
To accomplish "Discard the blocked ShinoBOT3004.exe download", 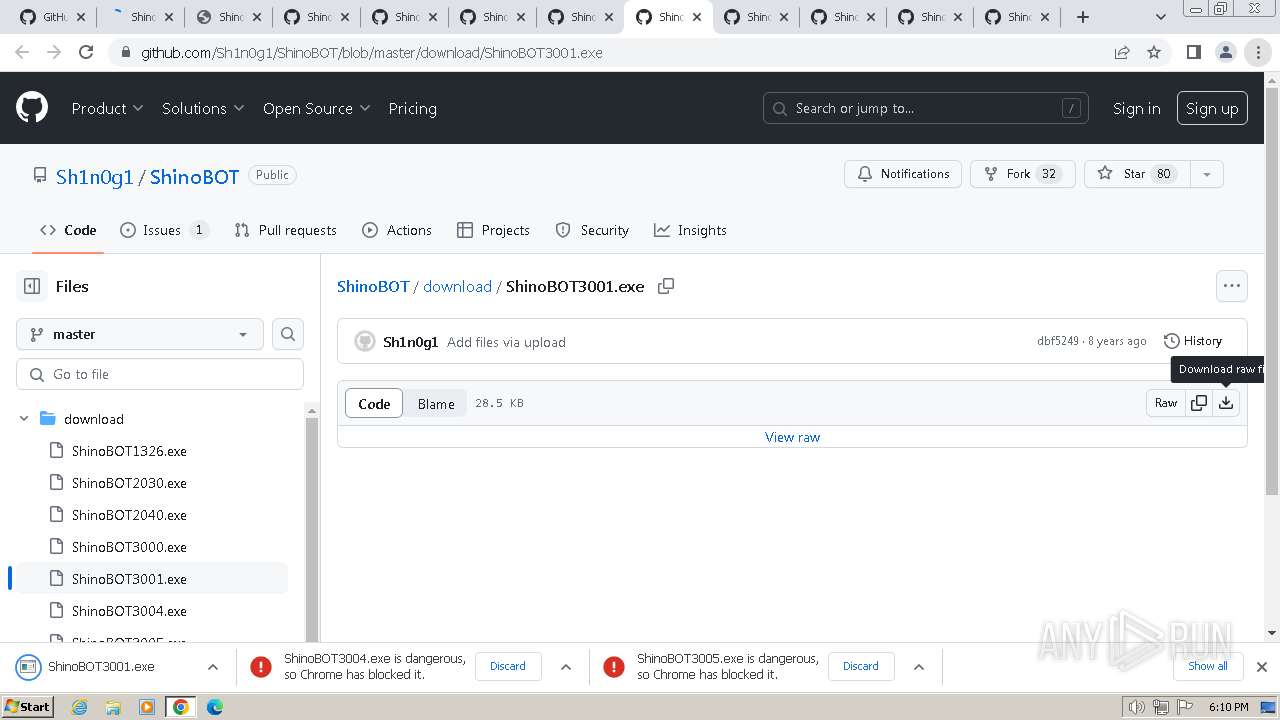I will coord(508,666).
